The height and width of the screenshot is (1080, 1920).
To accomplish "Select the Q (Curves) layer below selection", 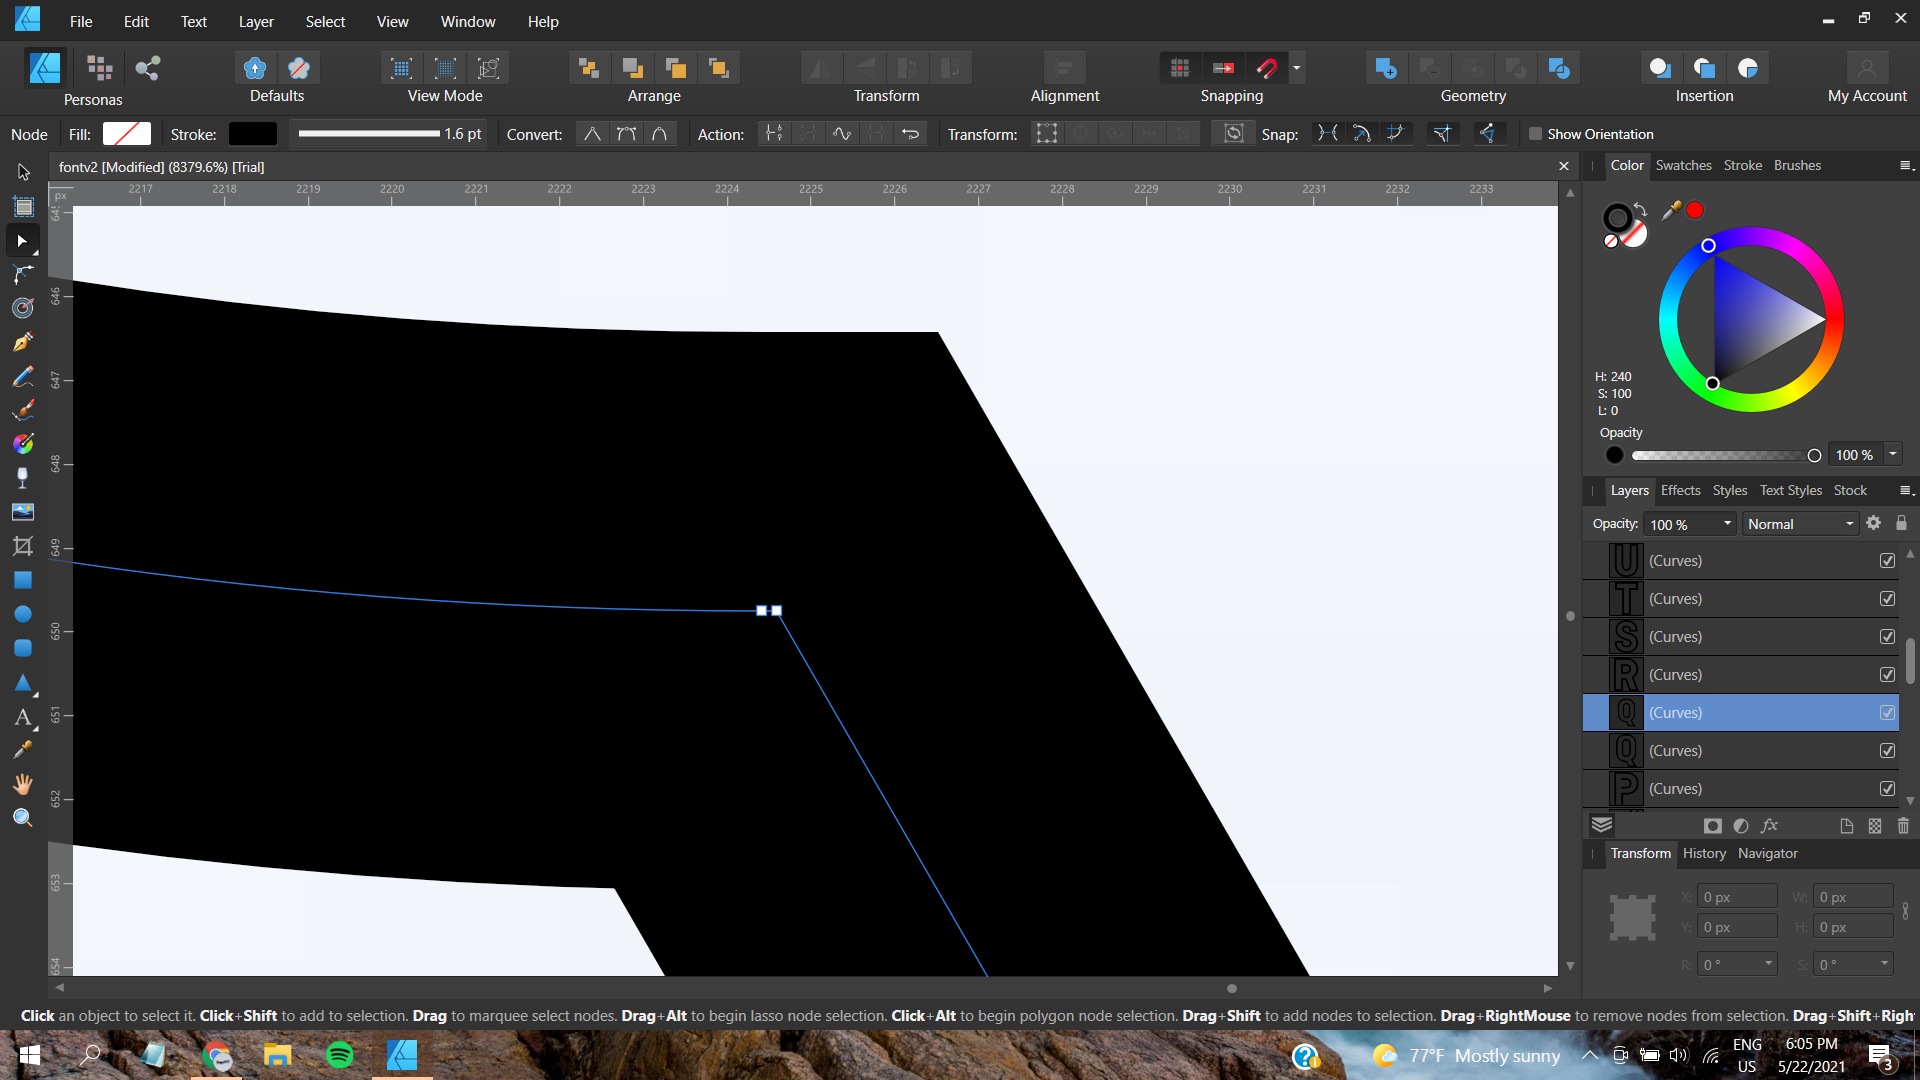I will point(1741,751).
